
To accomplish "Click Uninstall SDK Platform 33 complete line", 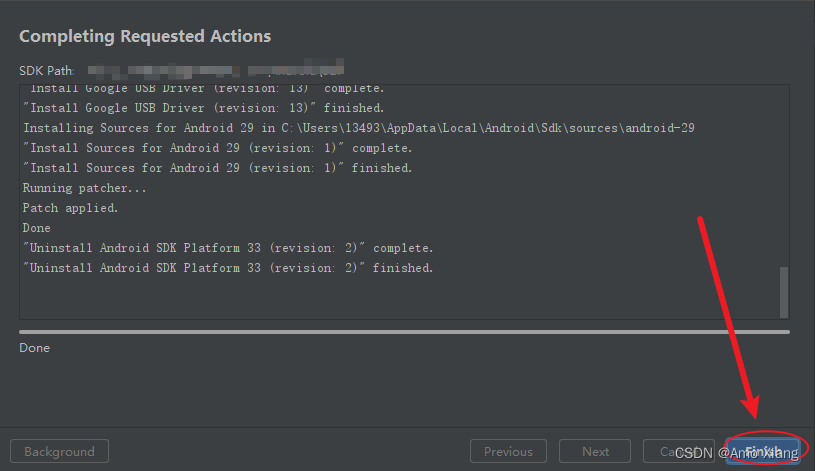I will [228, 248].
